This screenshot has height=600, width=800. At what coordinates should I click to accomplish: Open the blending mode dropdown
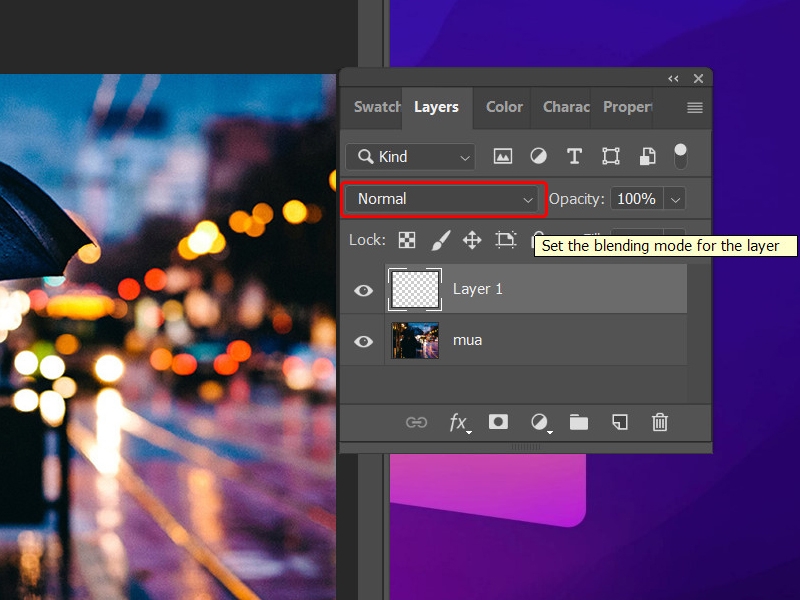click(443, 199)
